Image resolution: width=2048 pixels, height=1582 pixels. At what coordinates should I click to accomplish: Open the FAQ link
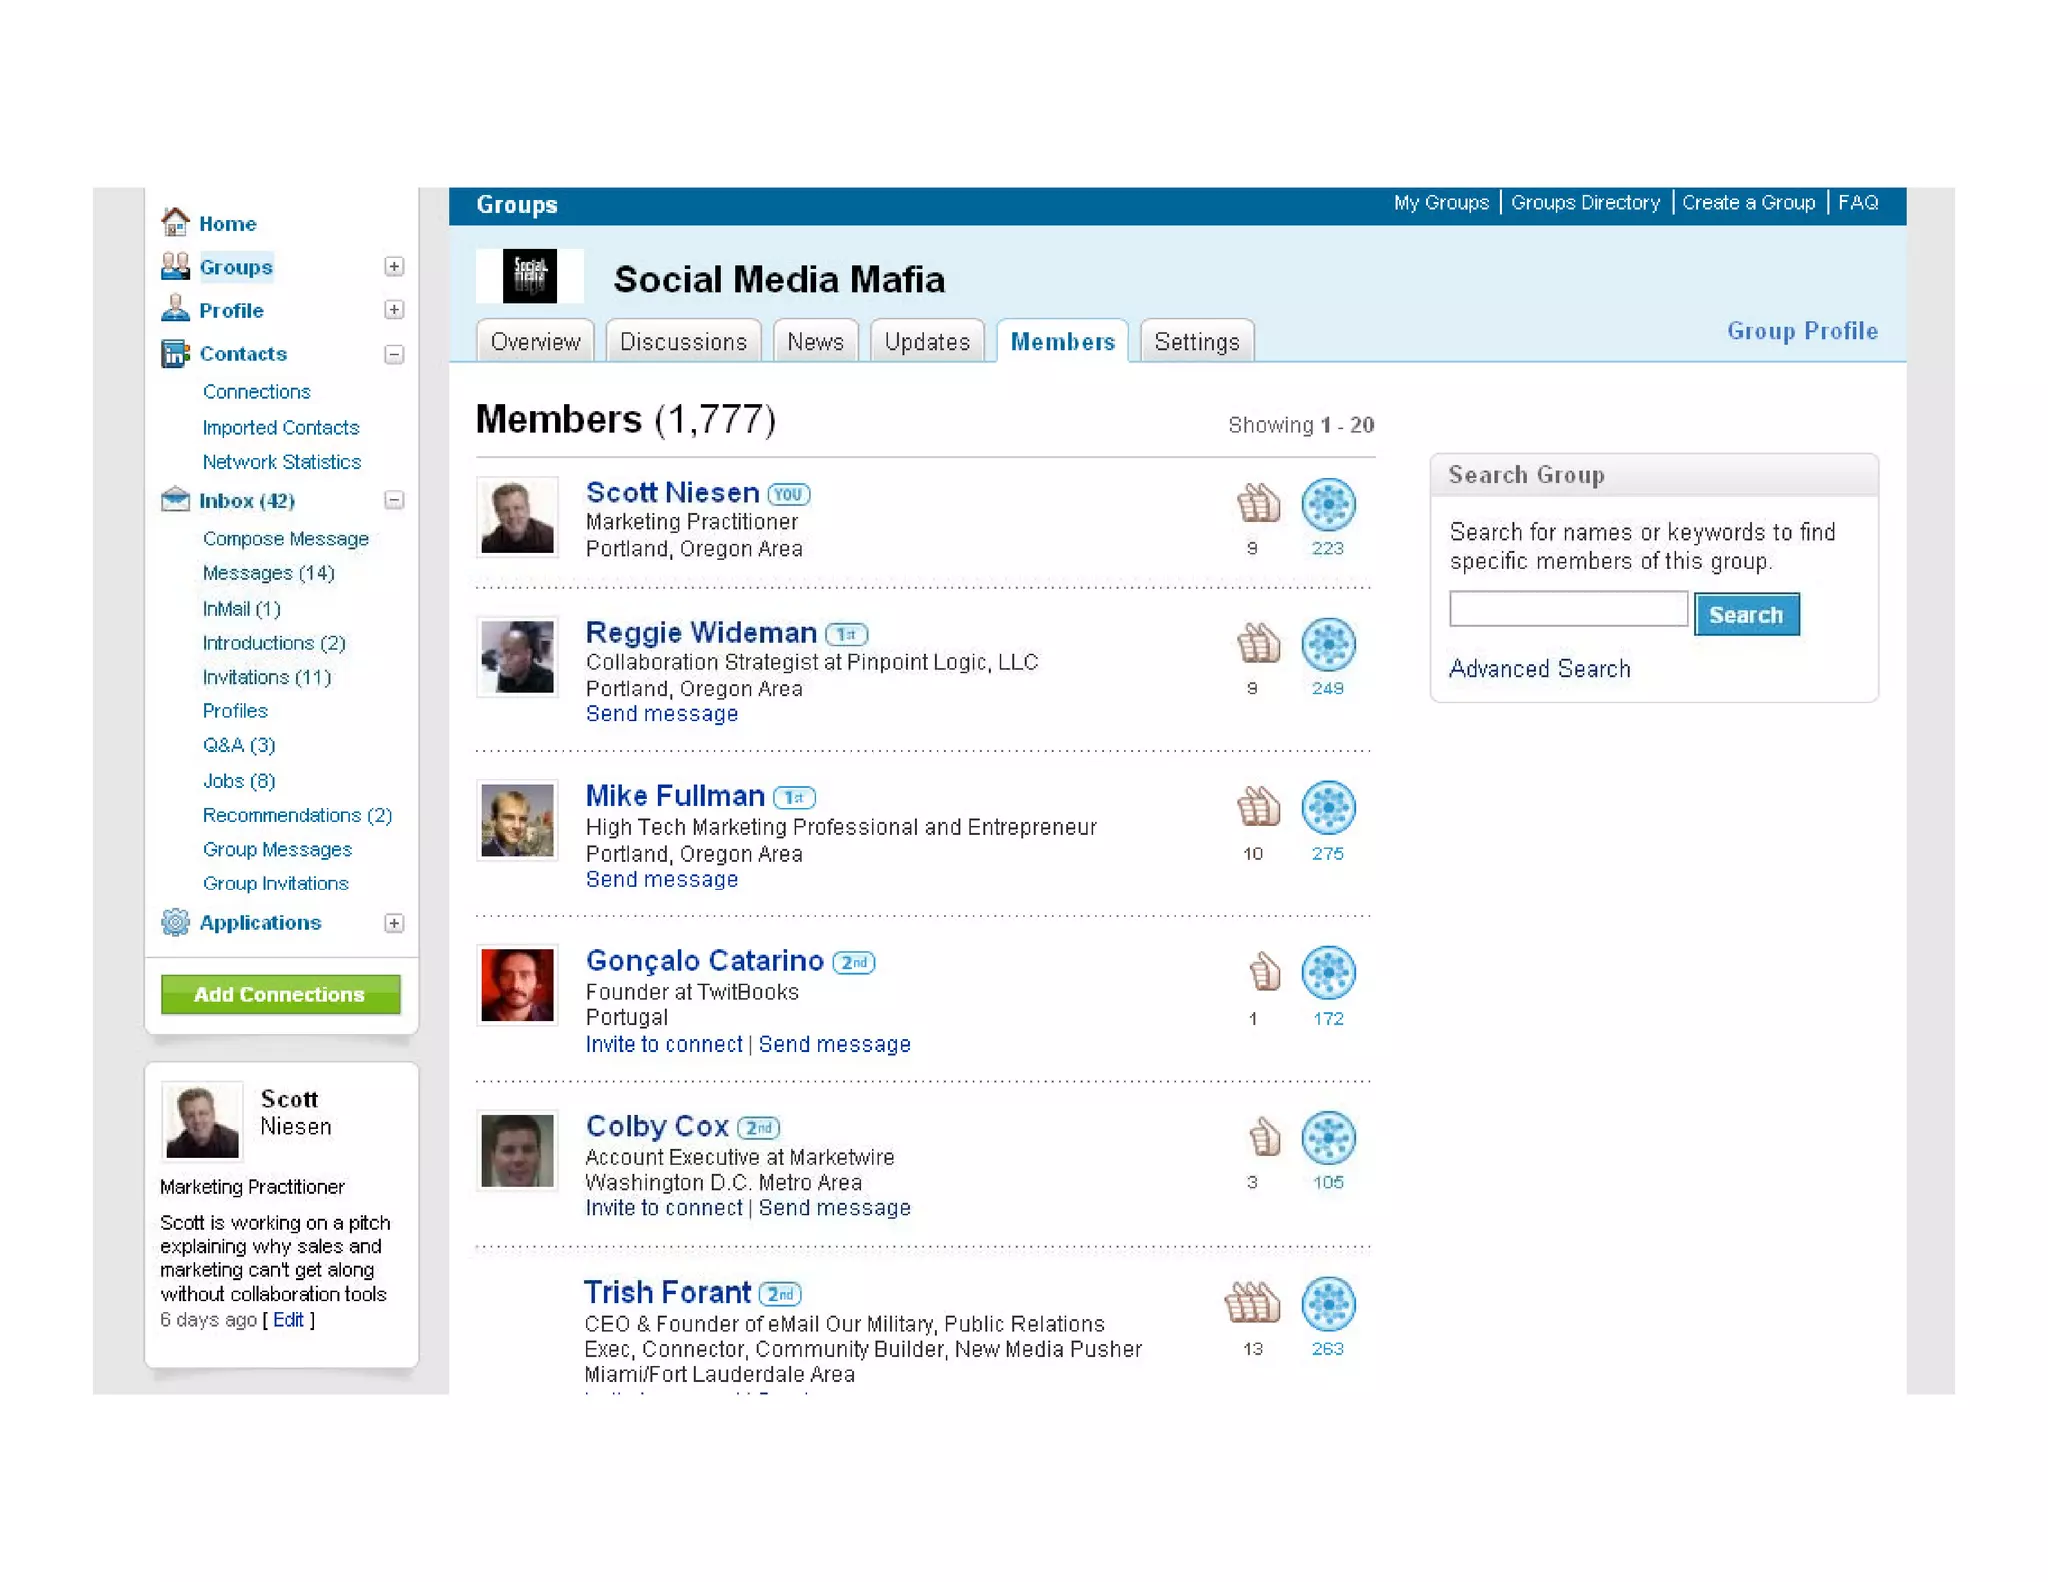tap(1858, 203)
